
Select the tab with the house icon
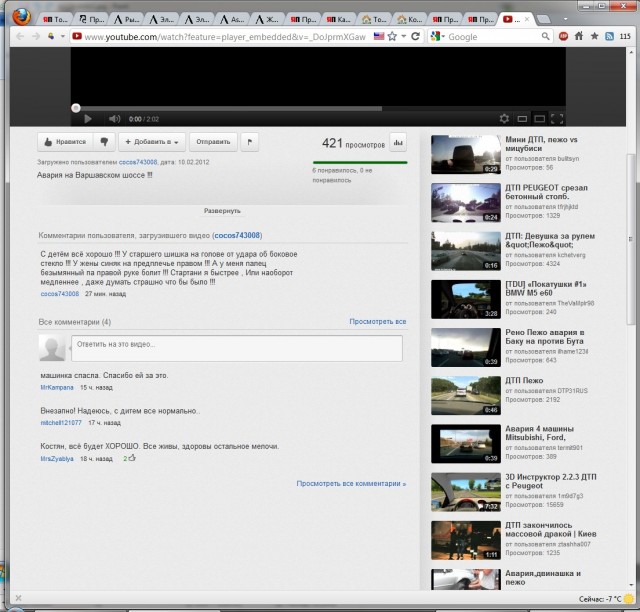point(373,19)
